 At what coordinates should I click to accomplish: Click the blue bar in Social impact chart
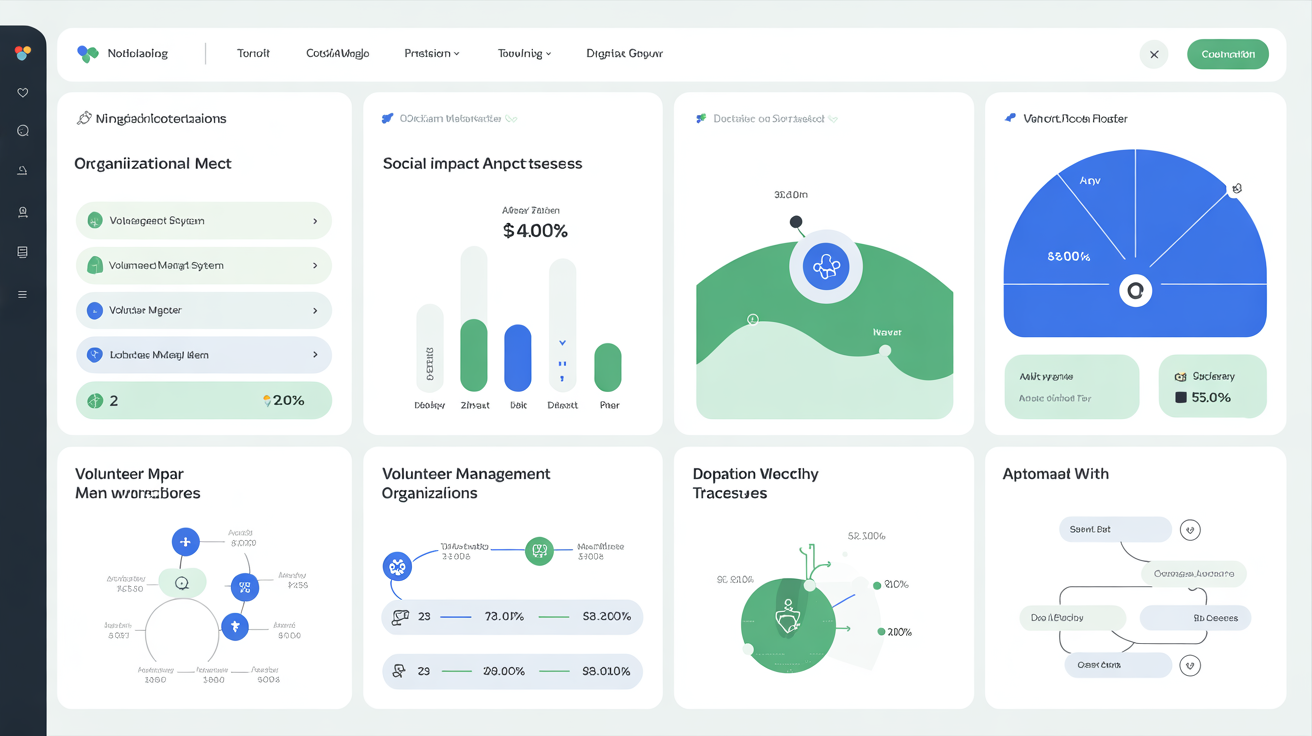[517, 358]
